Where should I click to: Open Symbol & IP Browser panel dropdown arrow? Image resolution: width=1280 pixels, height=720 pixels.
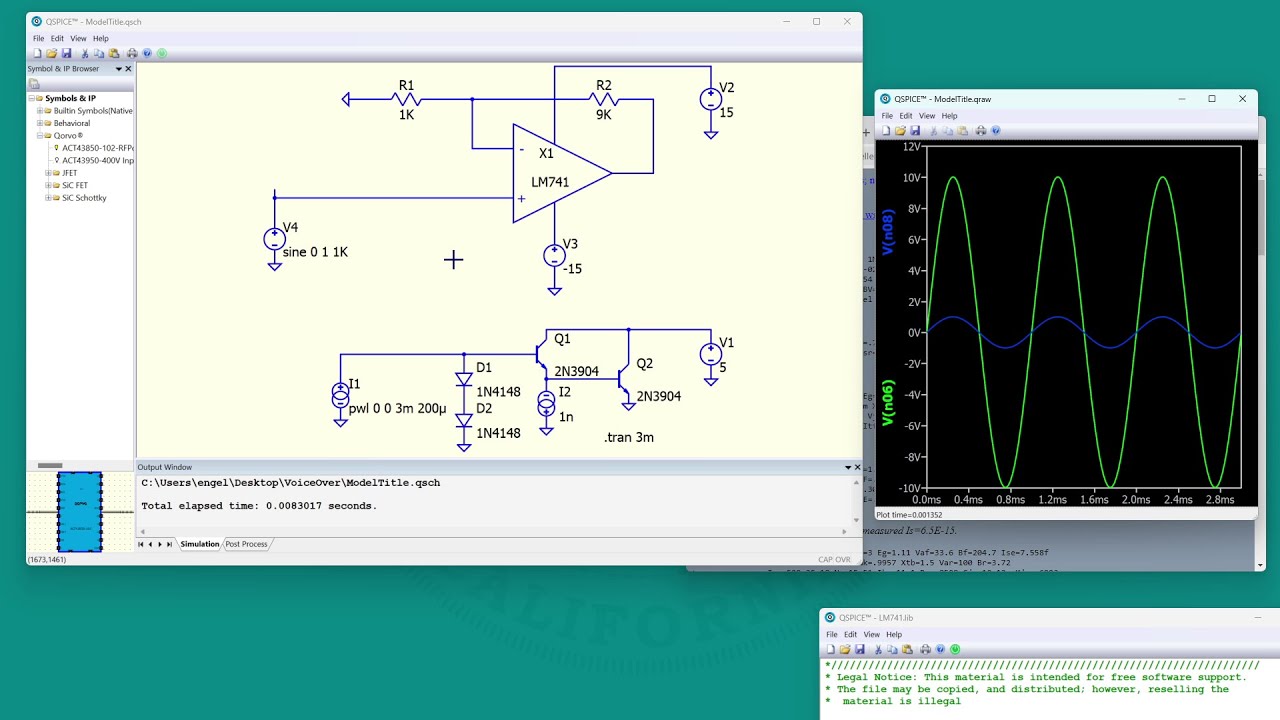118,69
